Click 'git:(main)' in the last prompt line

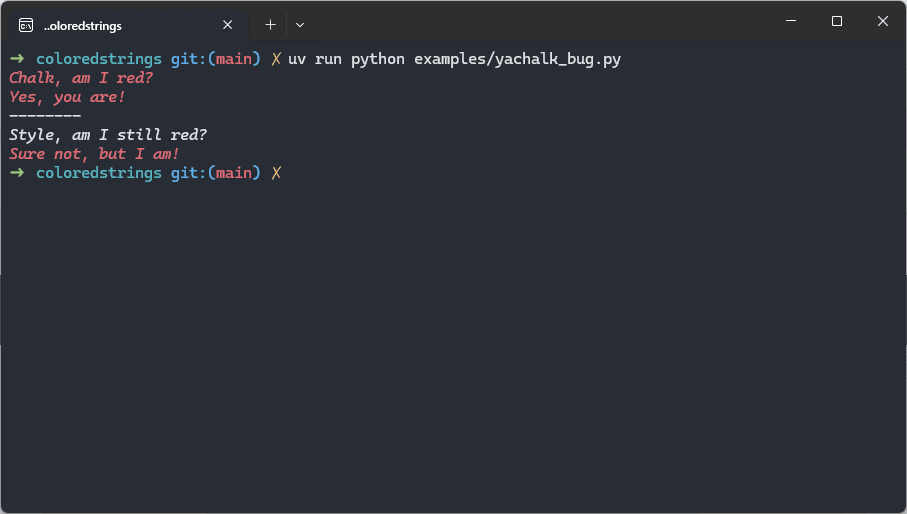coord(216,173)
